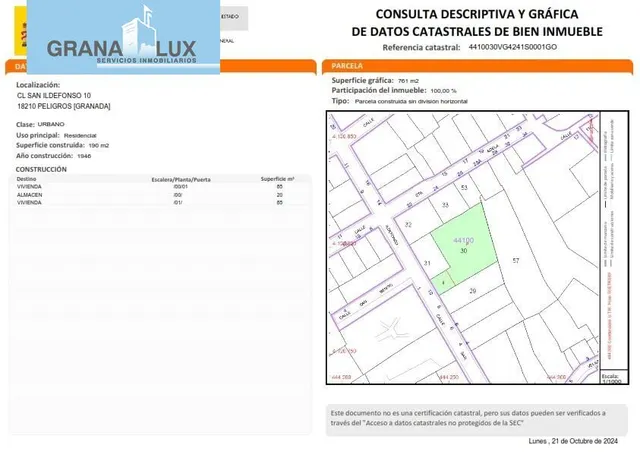Select the address 'CL SAN ILDEFONSO 10'
Screen dimensions: 640x452
click(54, 96)
